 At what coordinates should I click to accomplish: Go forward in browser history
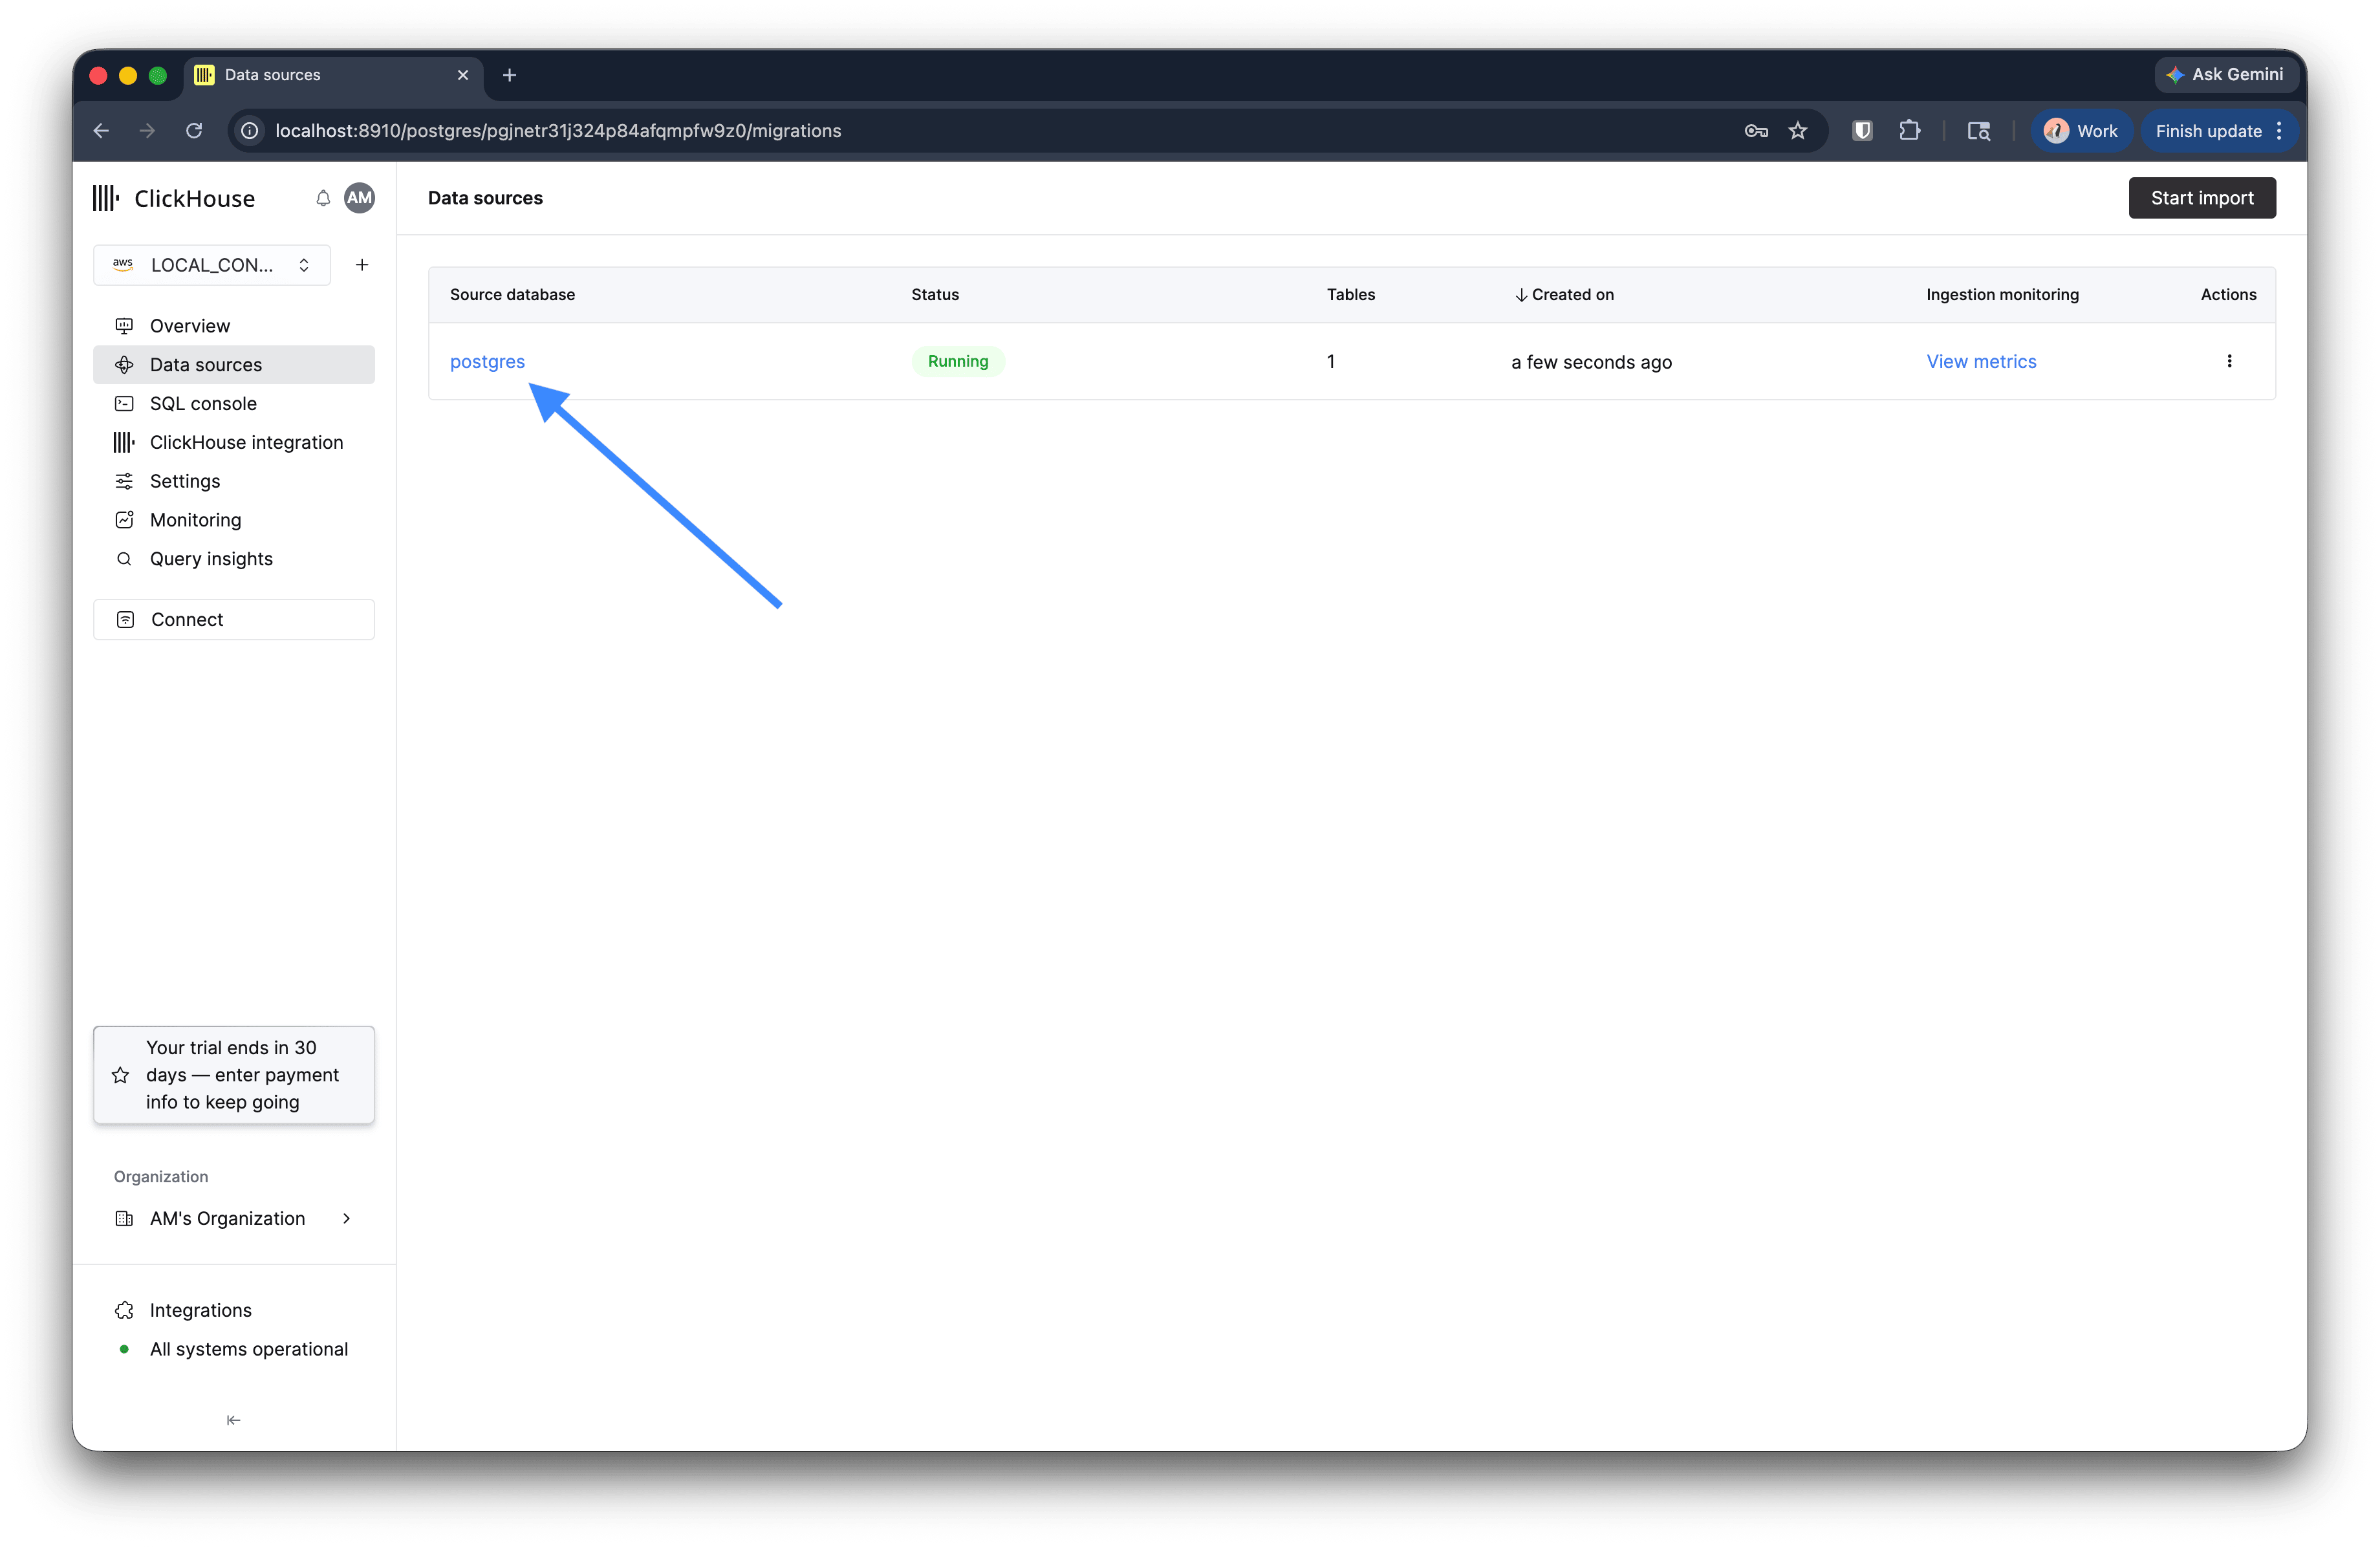147,131
